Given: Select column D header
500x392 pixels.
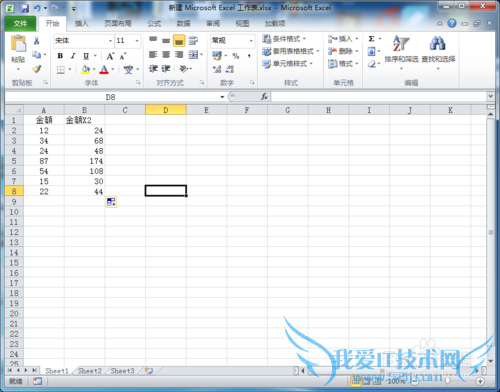Looking at the screenshot, I should 166,110.
